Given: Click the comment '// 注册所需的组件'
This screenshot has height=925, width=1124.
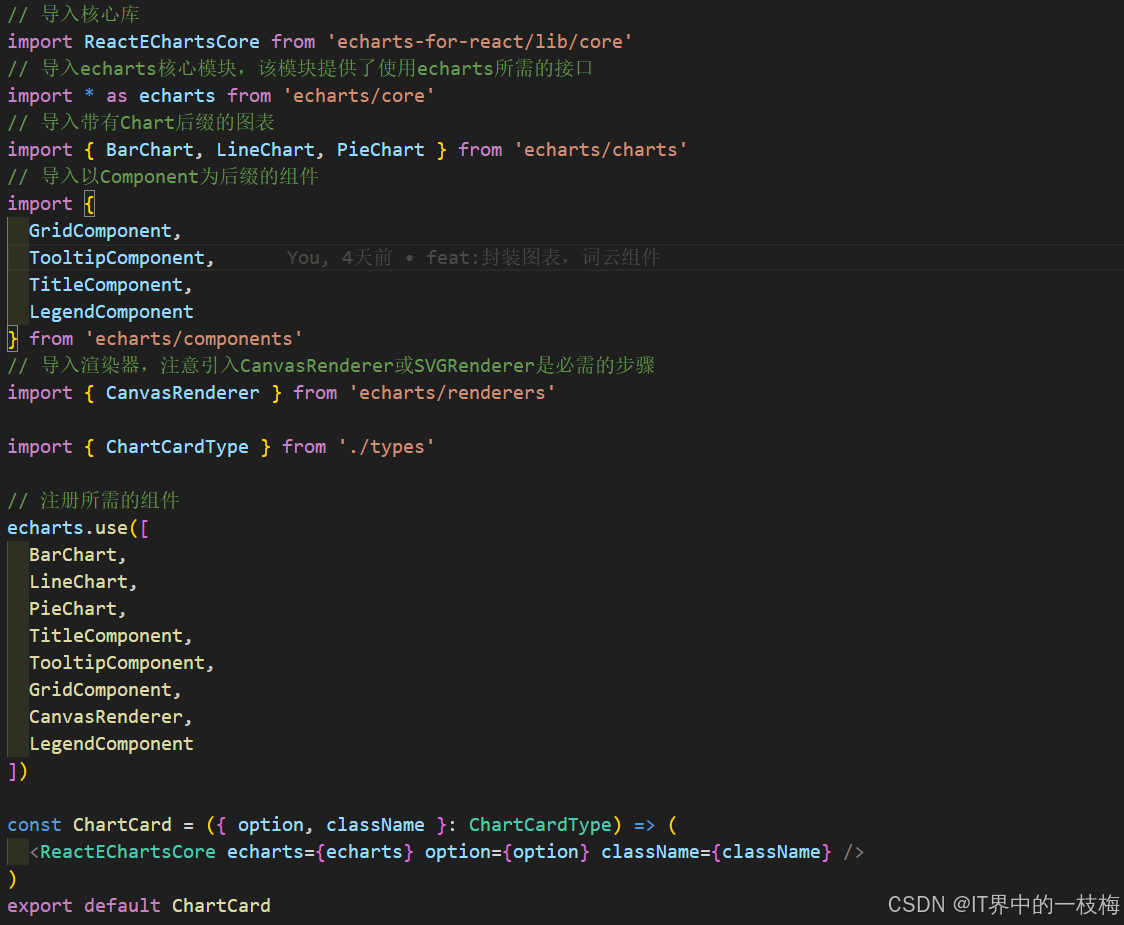Looking at the screenshot, I should [x=93, y=501].
